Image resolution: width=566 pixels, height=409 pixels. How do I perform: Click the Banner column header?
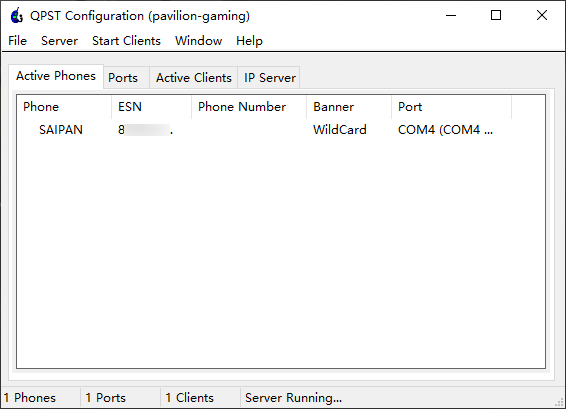(349, 107)
